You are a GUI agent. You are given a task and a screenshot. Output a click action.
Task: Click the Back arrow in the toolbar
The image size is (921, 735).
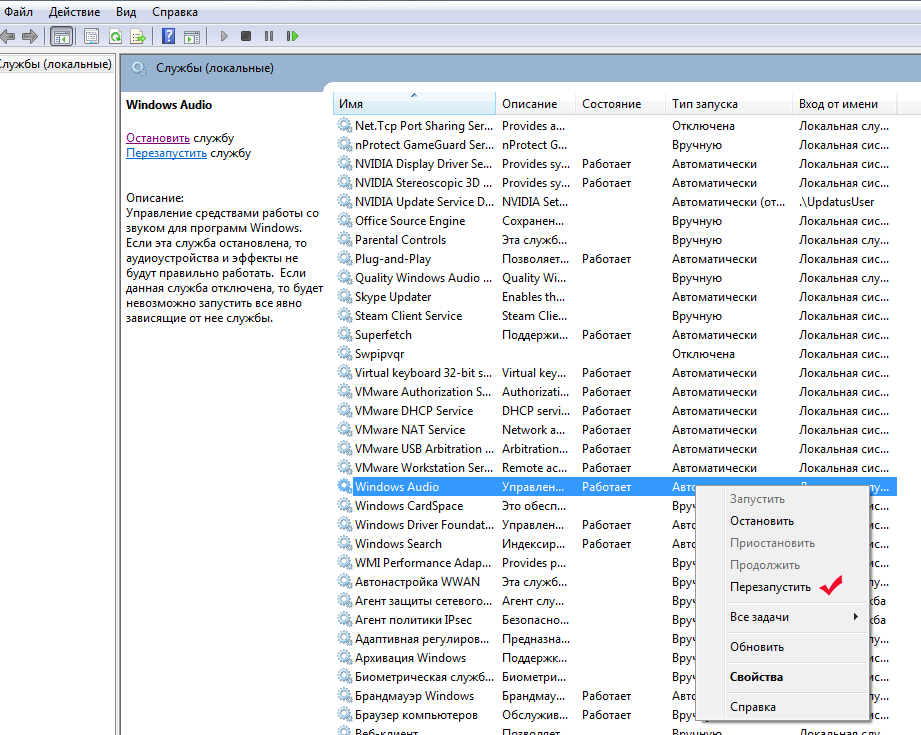coord(8,36)
